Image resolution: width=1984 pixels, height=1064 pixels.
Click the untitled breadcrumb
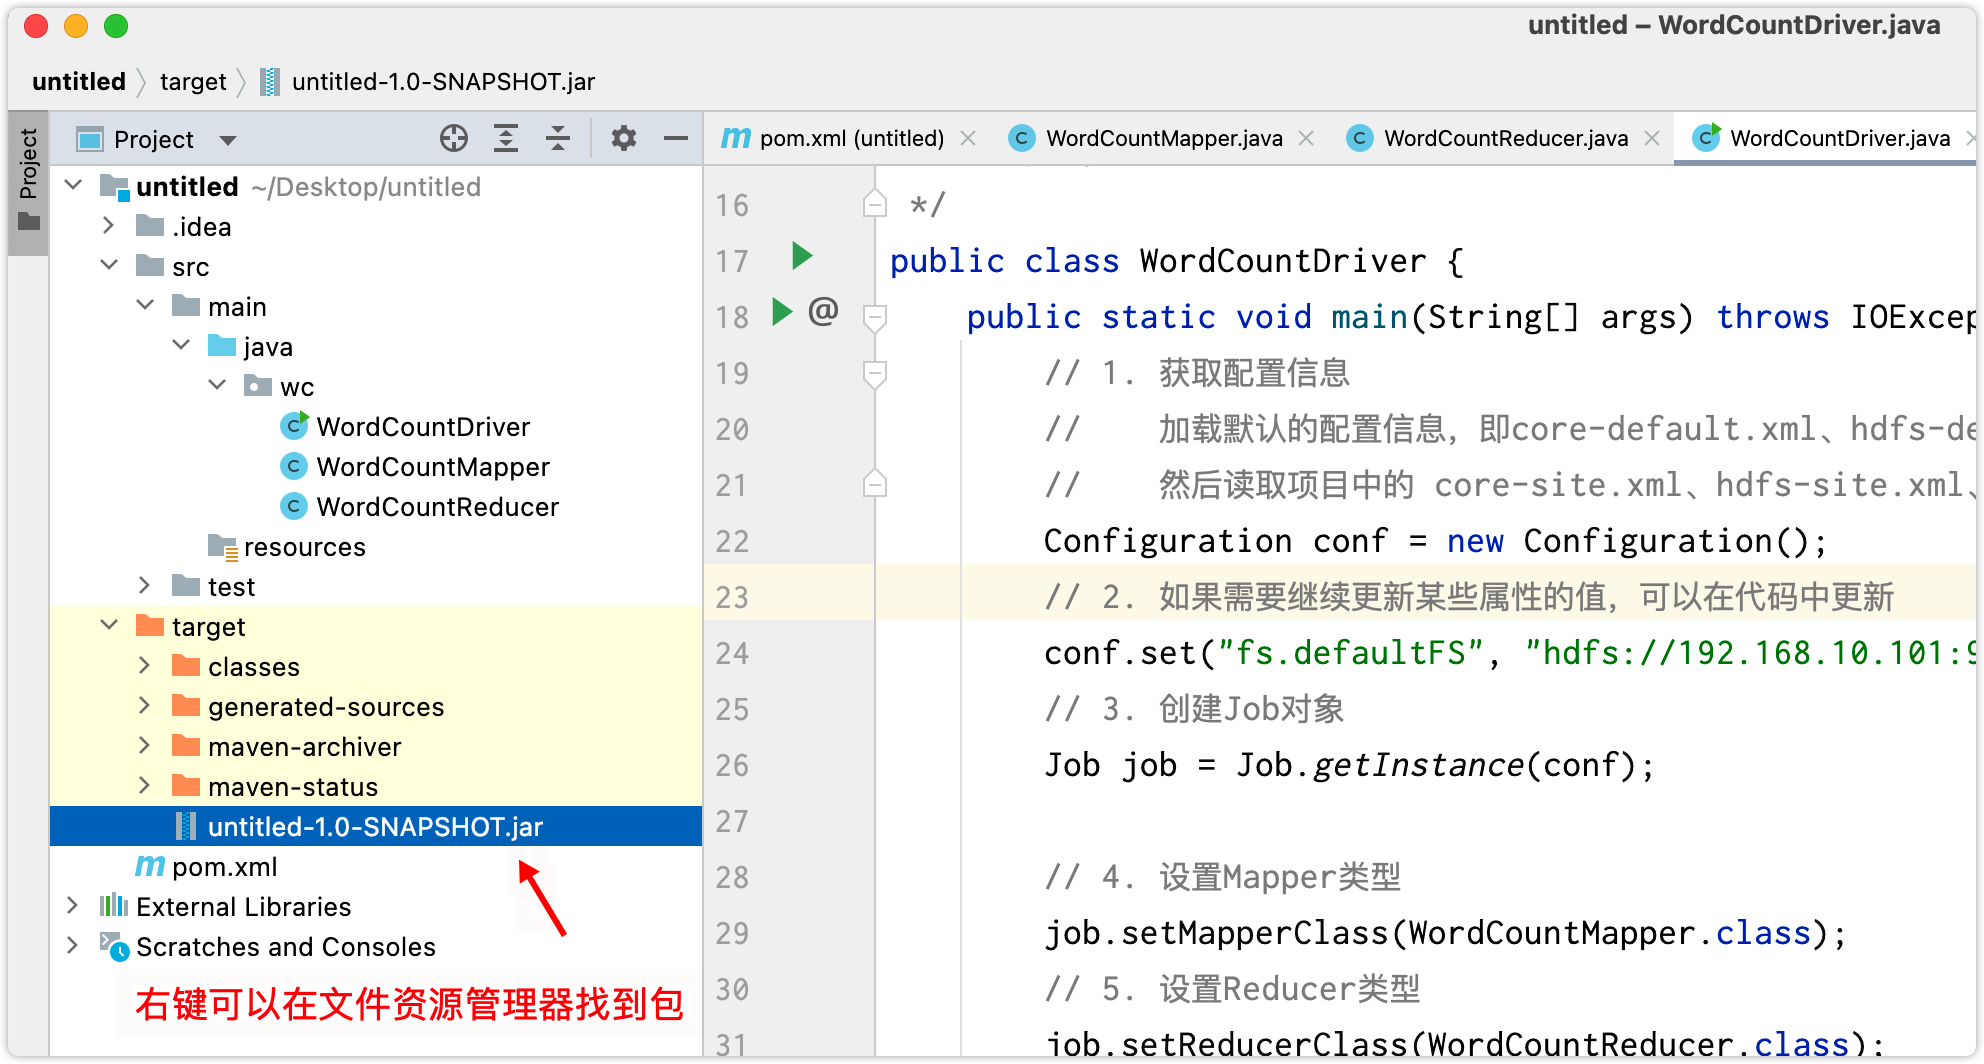pyautogui.click(x=79, y=82)
